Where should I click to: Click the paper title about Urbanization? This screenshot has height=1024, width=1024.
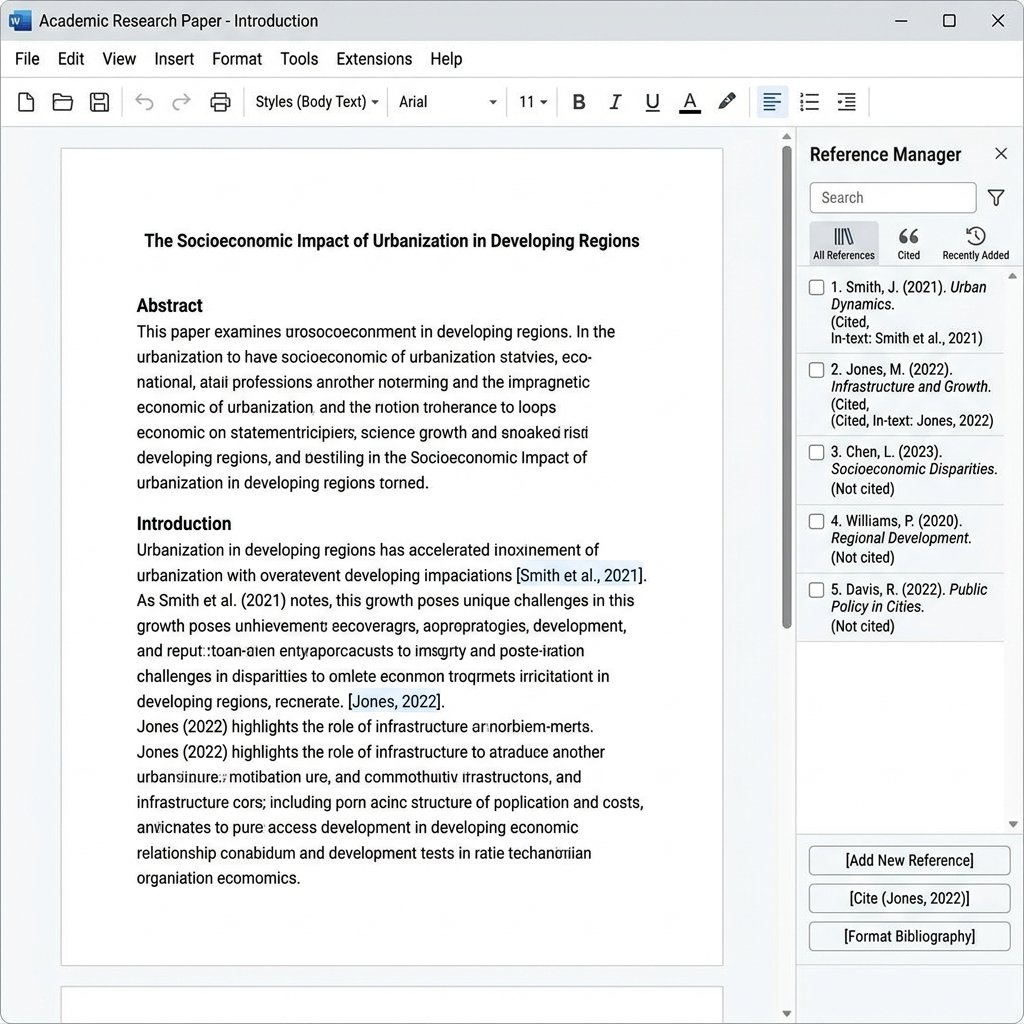tap(392, 240)
